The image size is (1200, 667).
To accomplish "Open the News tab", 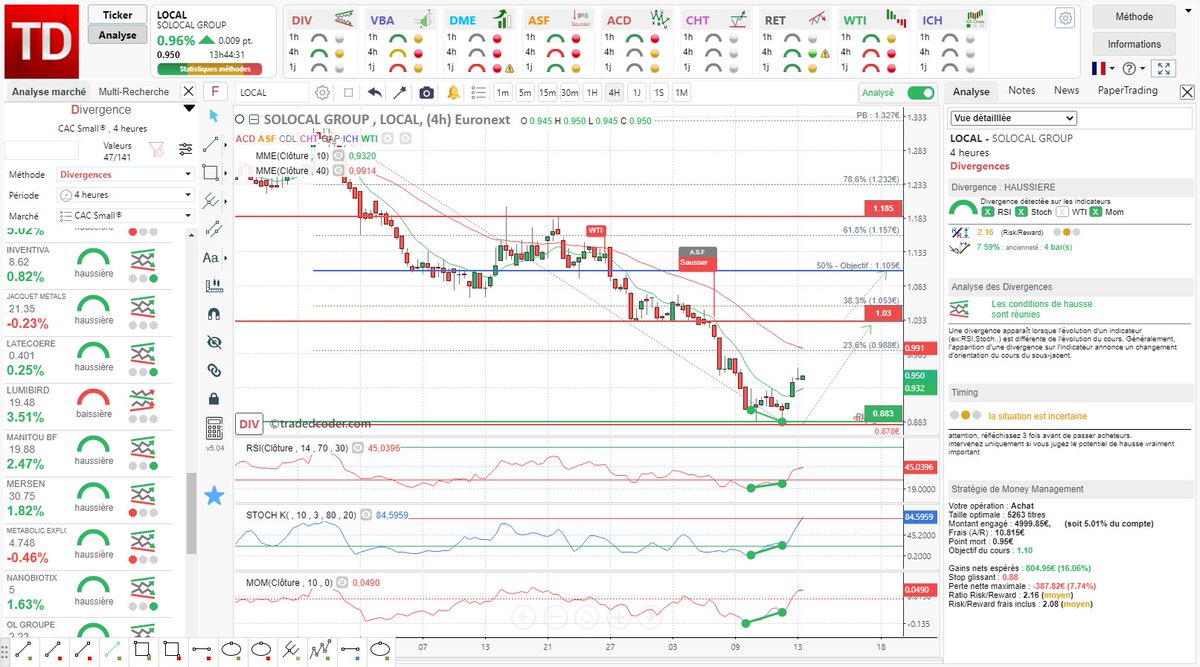I will [x=1066, y=90].
